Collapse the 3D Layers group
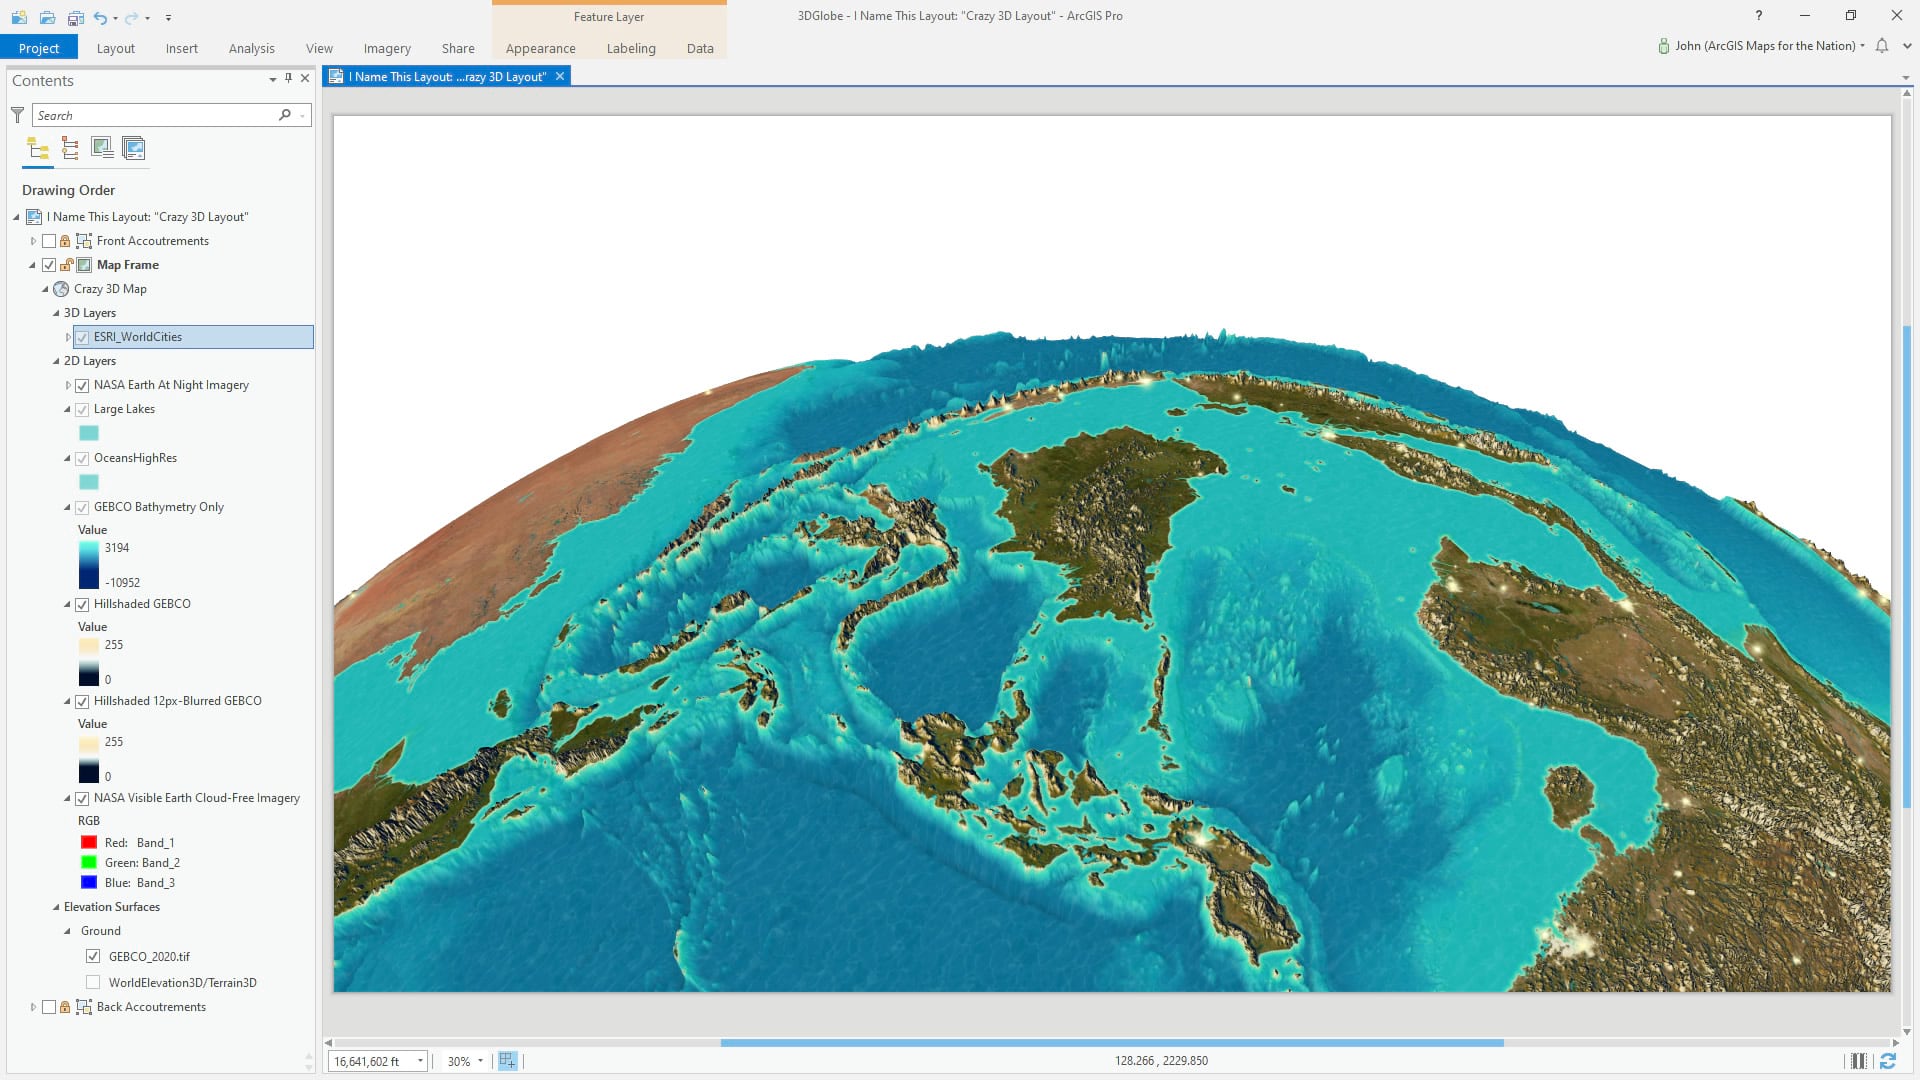The height and width of the screenshot is (1080, 1920). [56, 313]
